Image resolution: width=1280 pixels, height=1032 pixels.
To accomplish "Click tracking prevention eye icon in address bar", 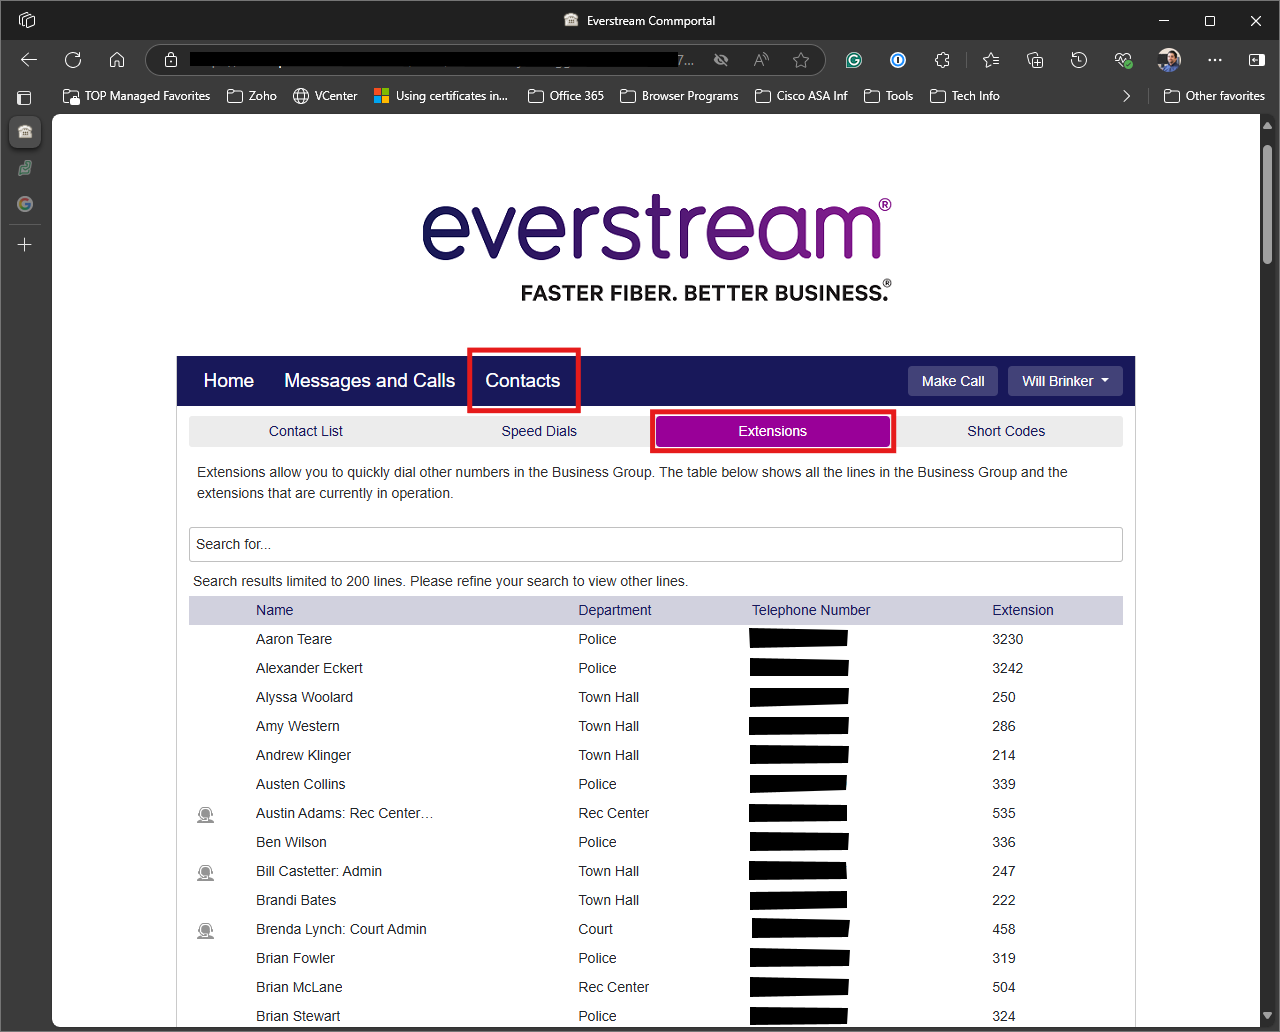I will (x=720, y=60).
